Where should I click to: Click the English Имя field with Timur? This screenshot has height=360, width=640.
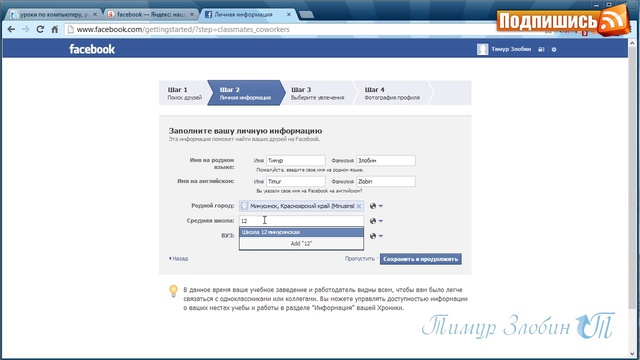pos(296,181)
